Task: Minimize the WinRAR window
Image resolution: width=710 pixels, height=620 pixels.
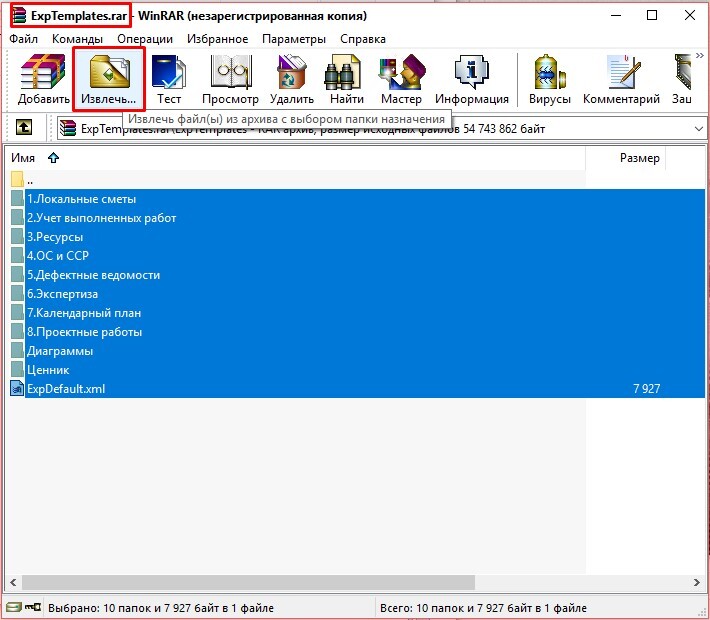Action: (616, 15)
